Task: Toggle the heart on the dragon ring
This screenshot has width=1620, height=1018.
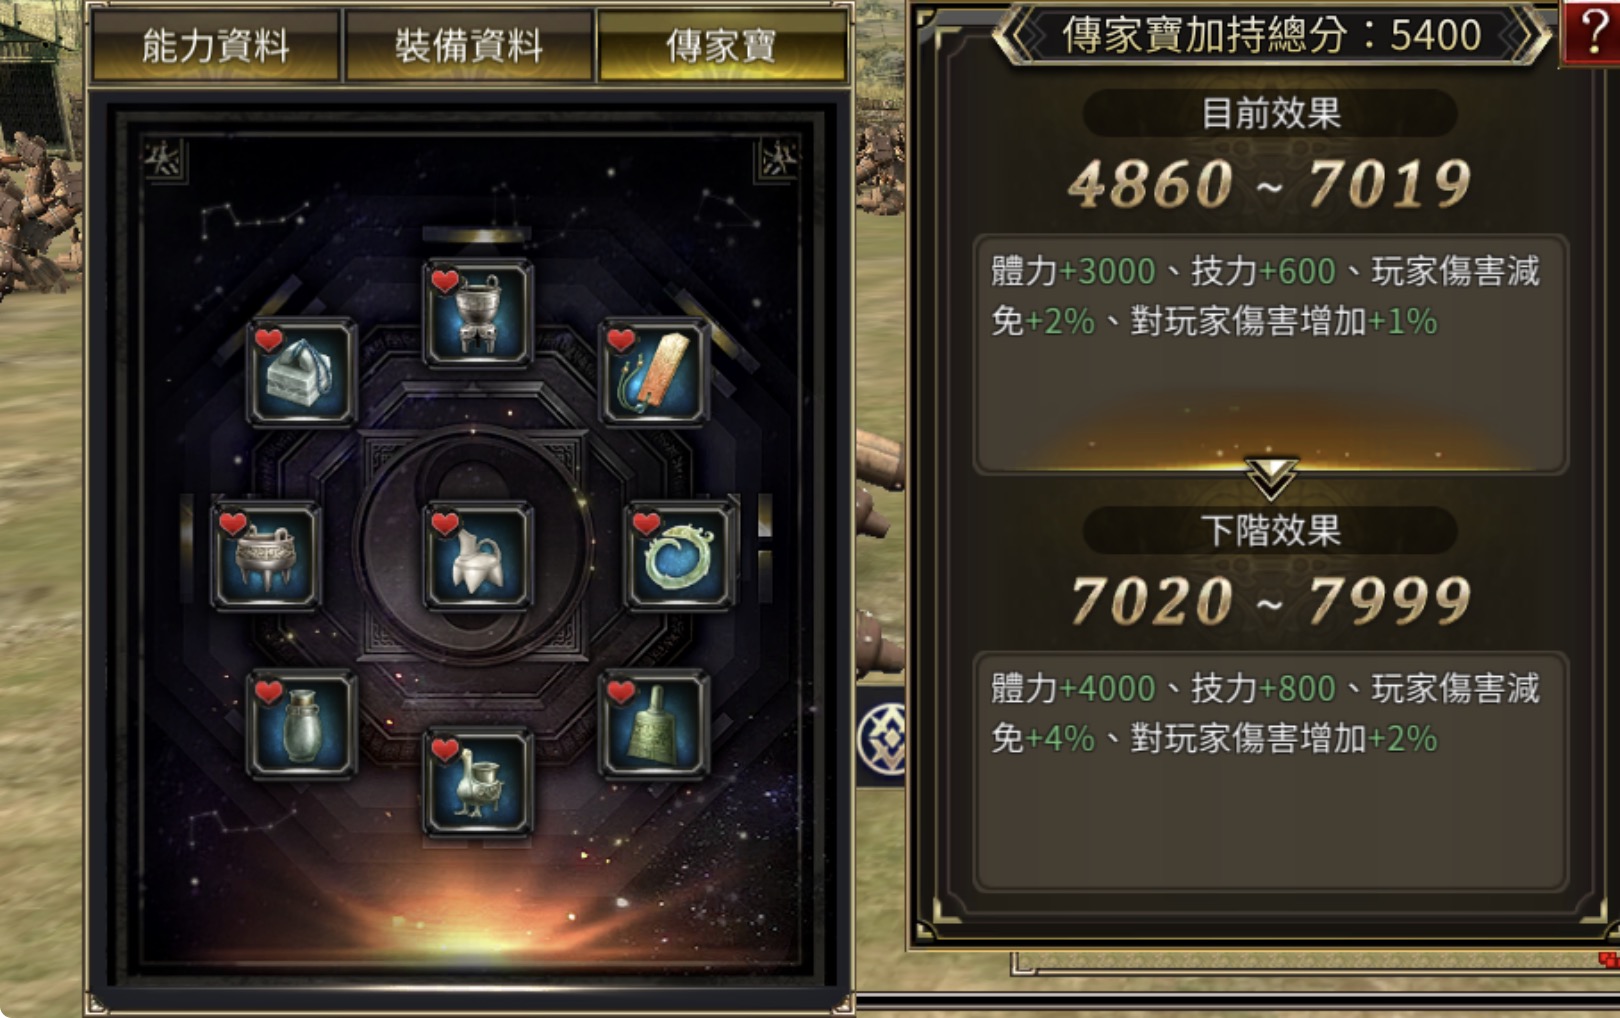Action: tap(646, 523)
